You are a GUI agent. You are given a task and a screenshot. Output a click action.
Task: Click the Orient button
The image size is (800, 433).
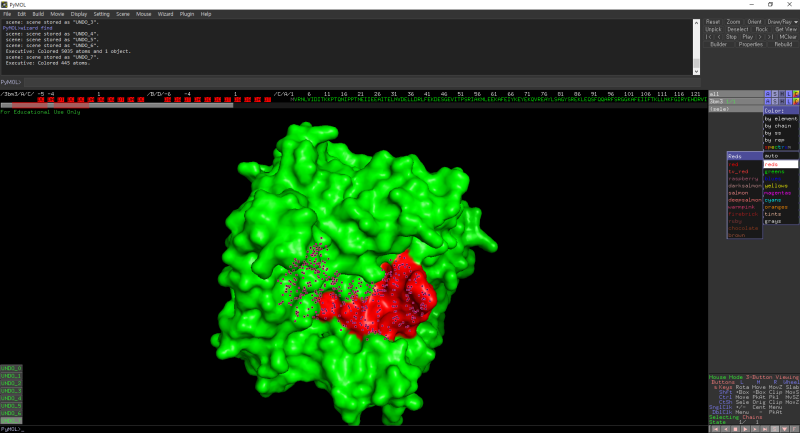click(755, 22)
